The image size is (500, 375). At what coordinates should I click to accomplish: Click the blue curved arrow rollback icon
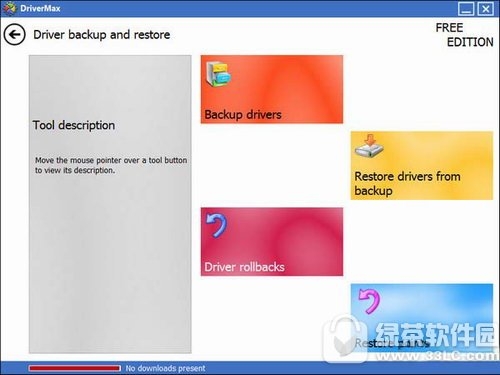[216, 225]
